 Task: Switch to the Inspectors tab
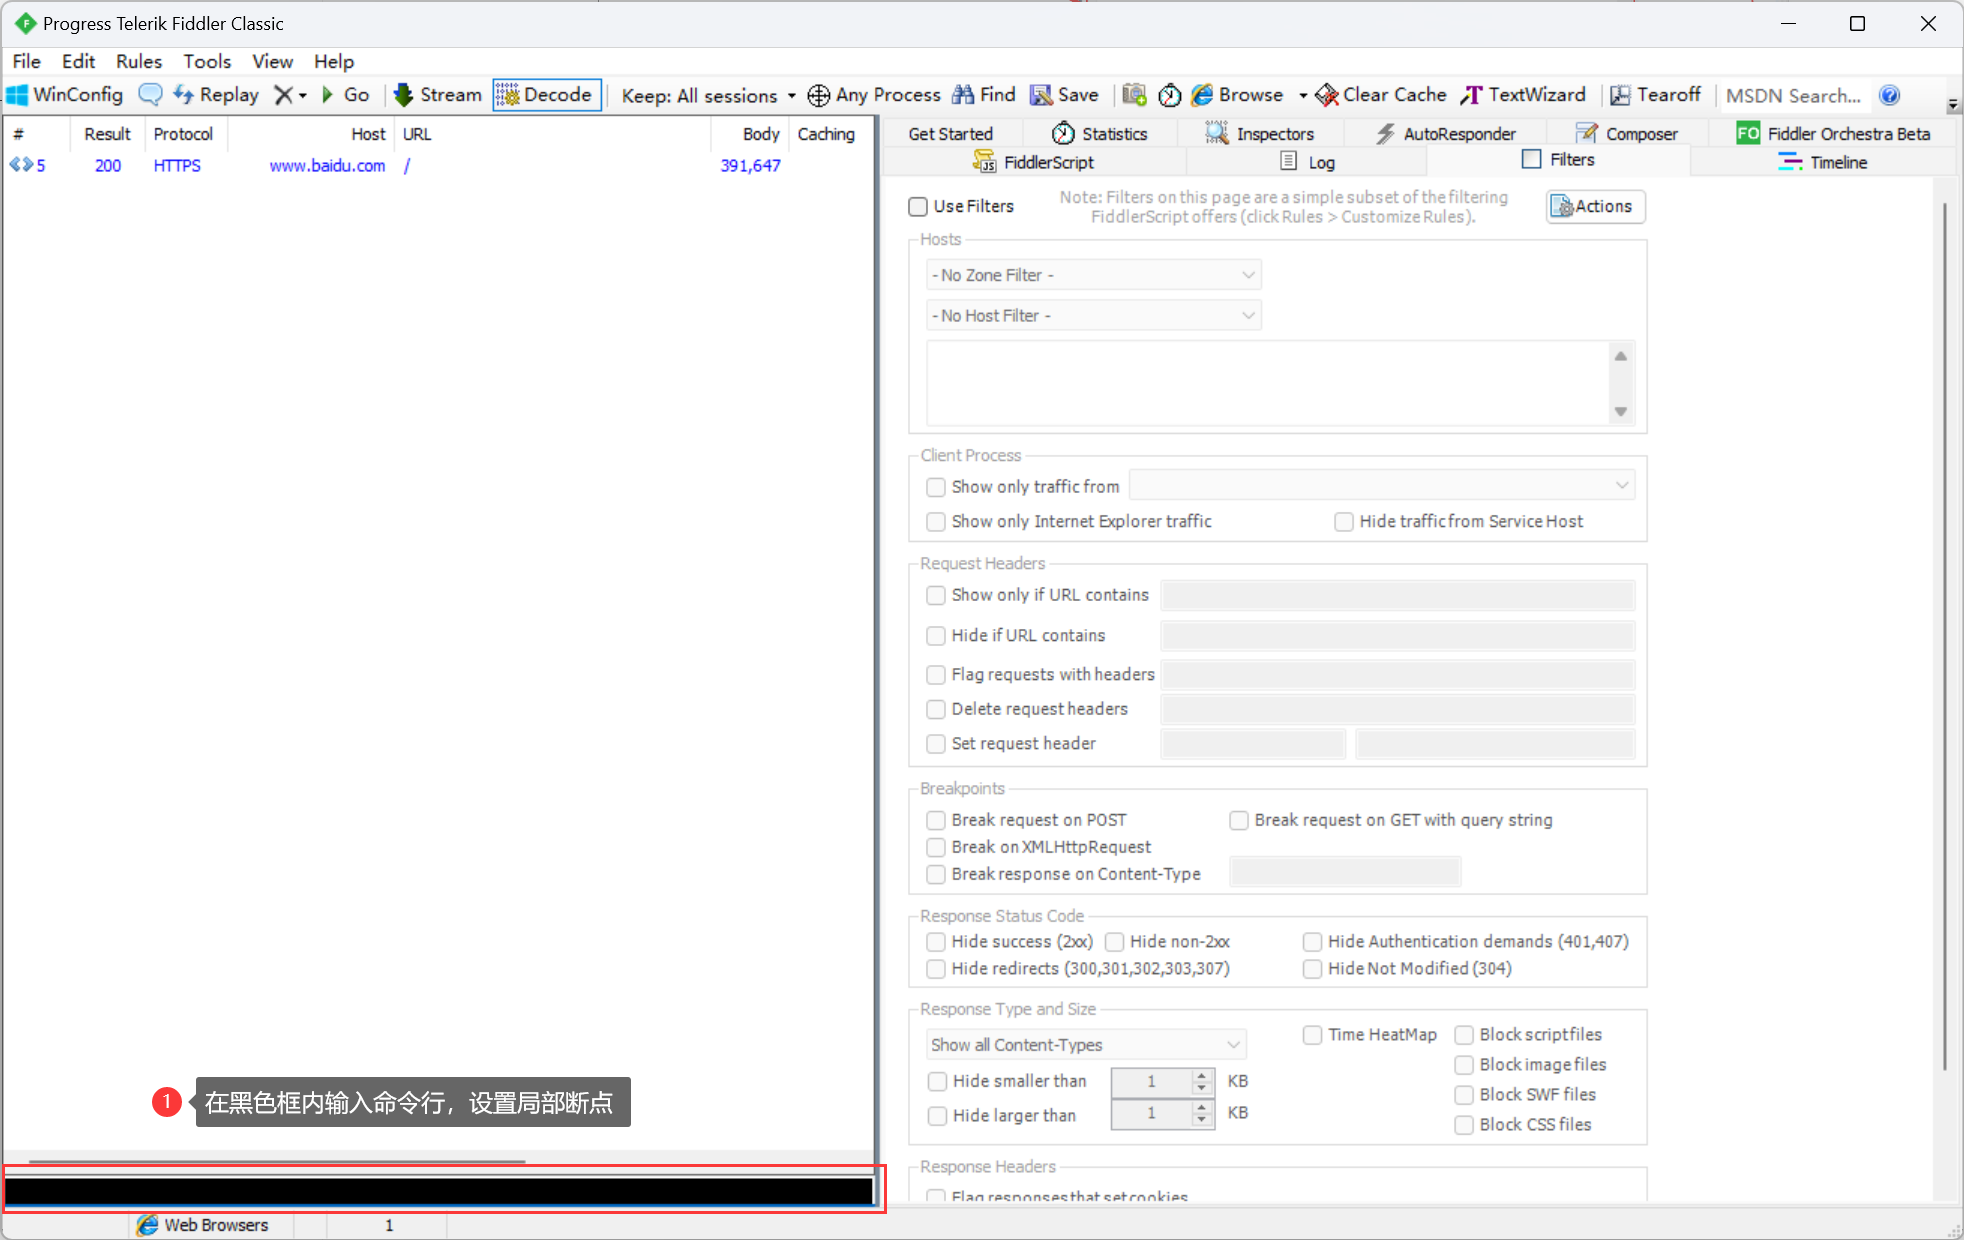(1260, 134)
